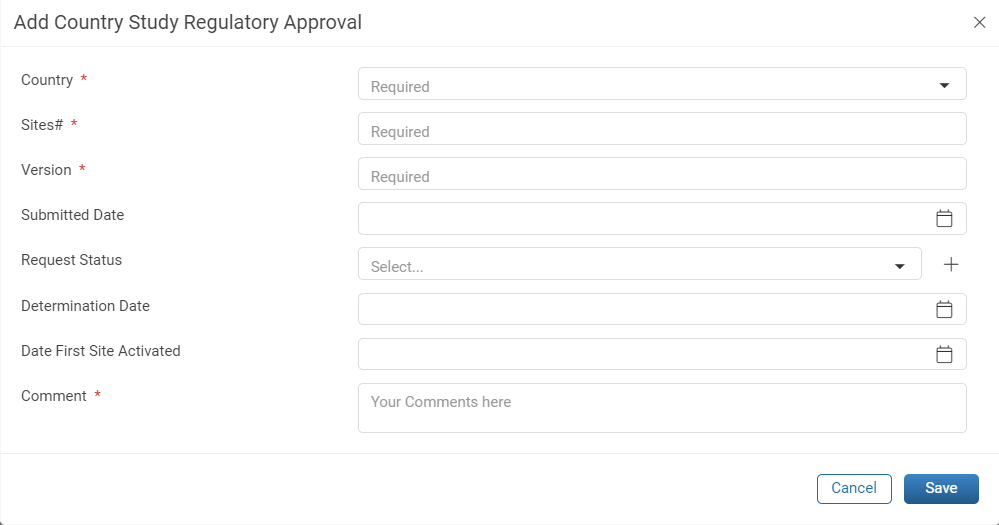
Task: Select the Your Comments here text area
Action: (662, 408)
